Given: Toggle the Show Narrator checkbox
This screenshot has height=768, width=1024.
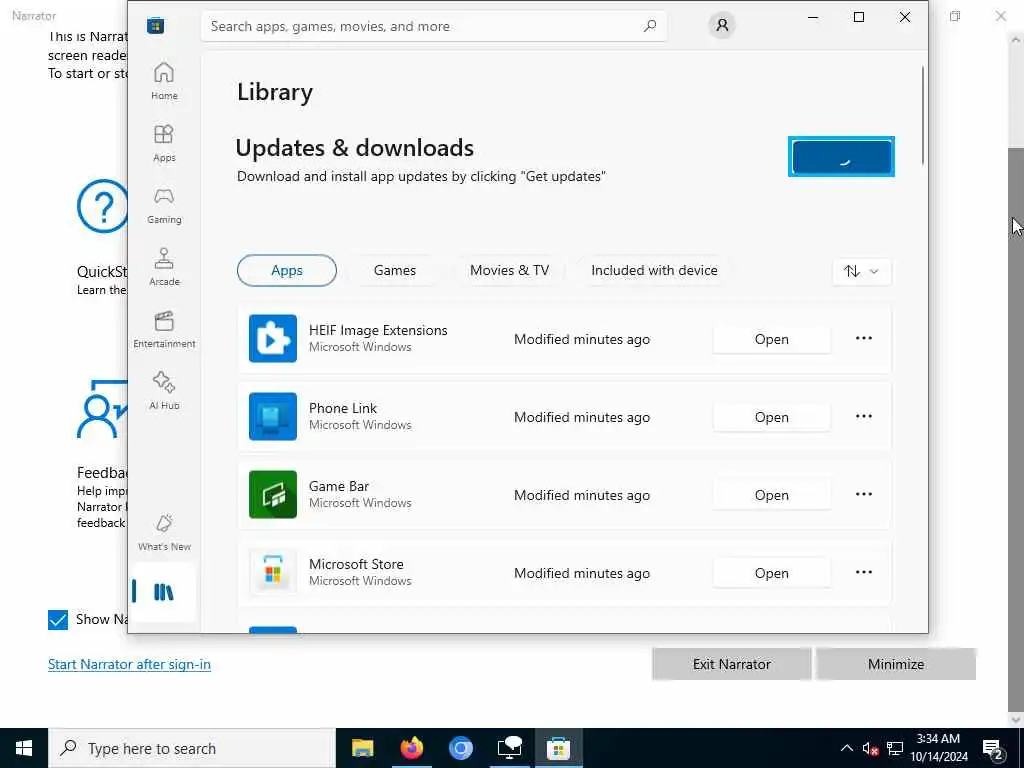Looking at the screenshot, I should [x=57, y=619].
